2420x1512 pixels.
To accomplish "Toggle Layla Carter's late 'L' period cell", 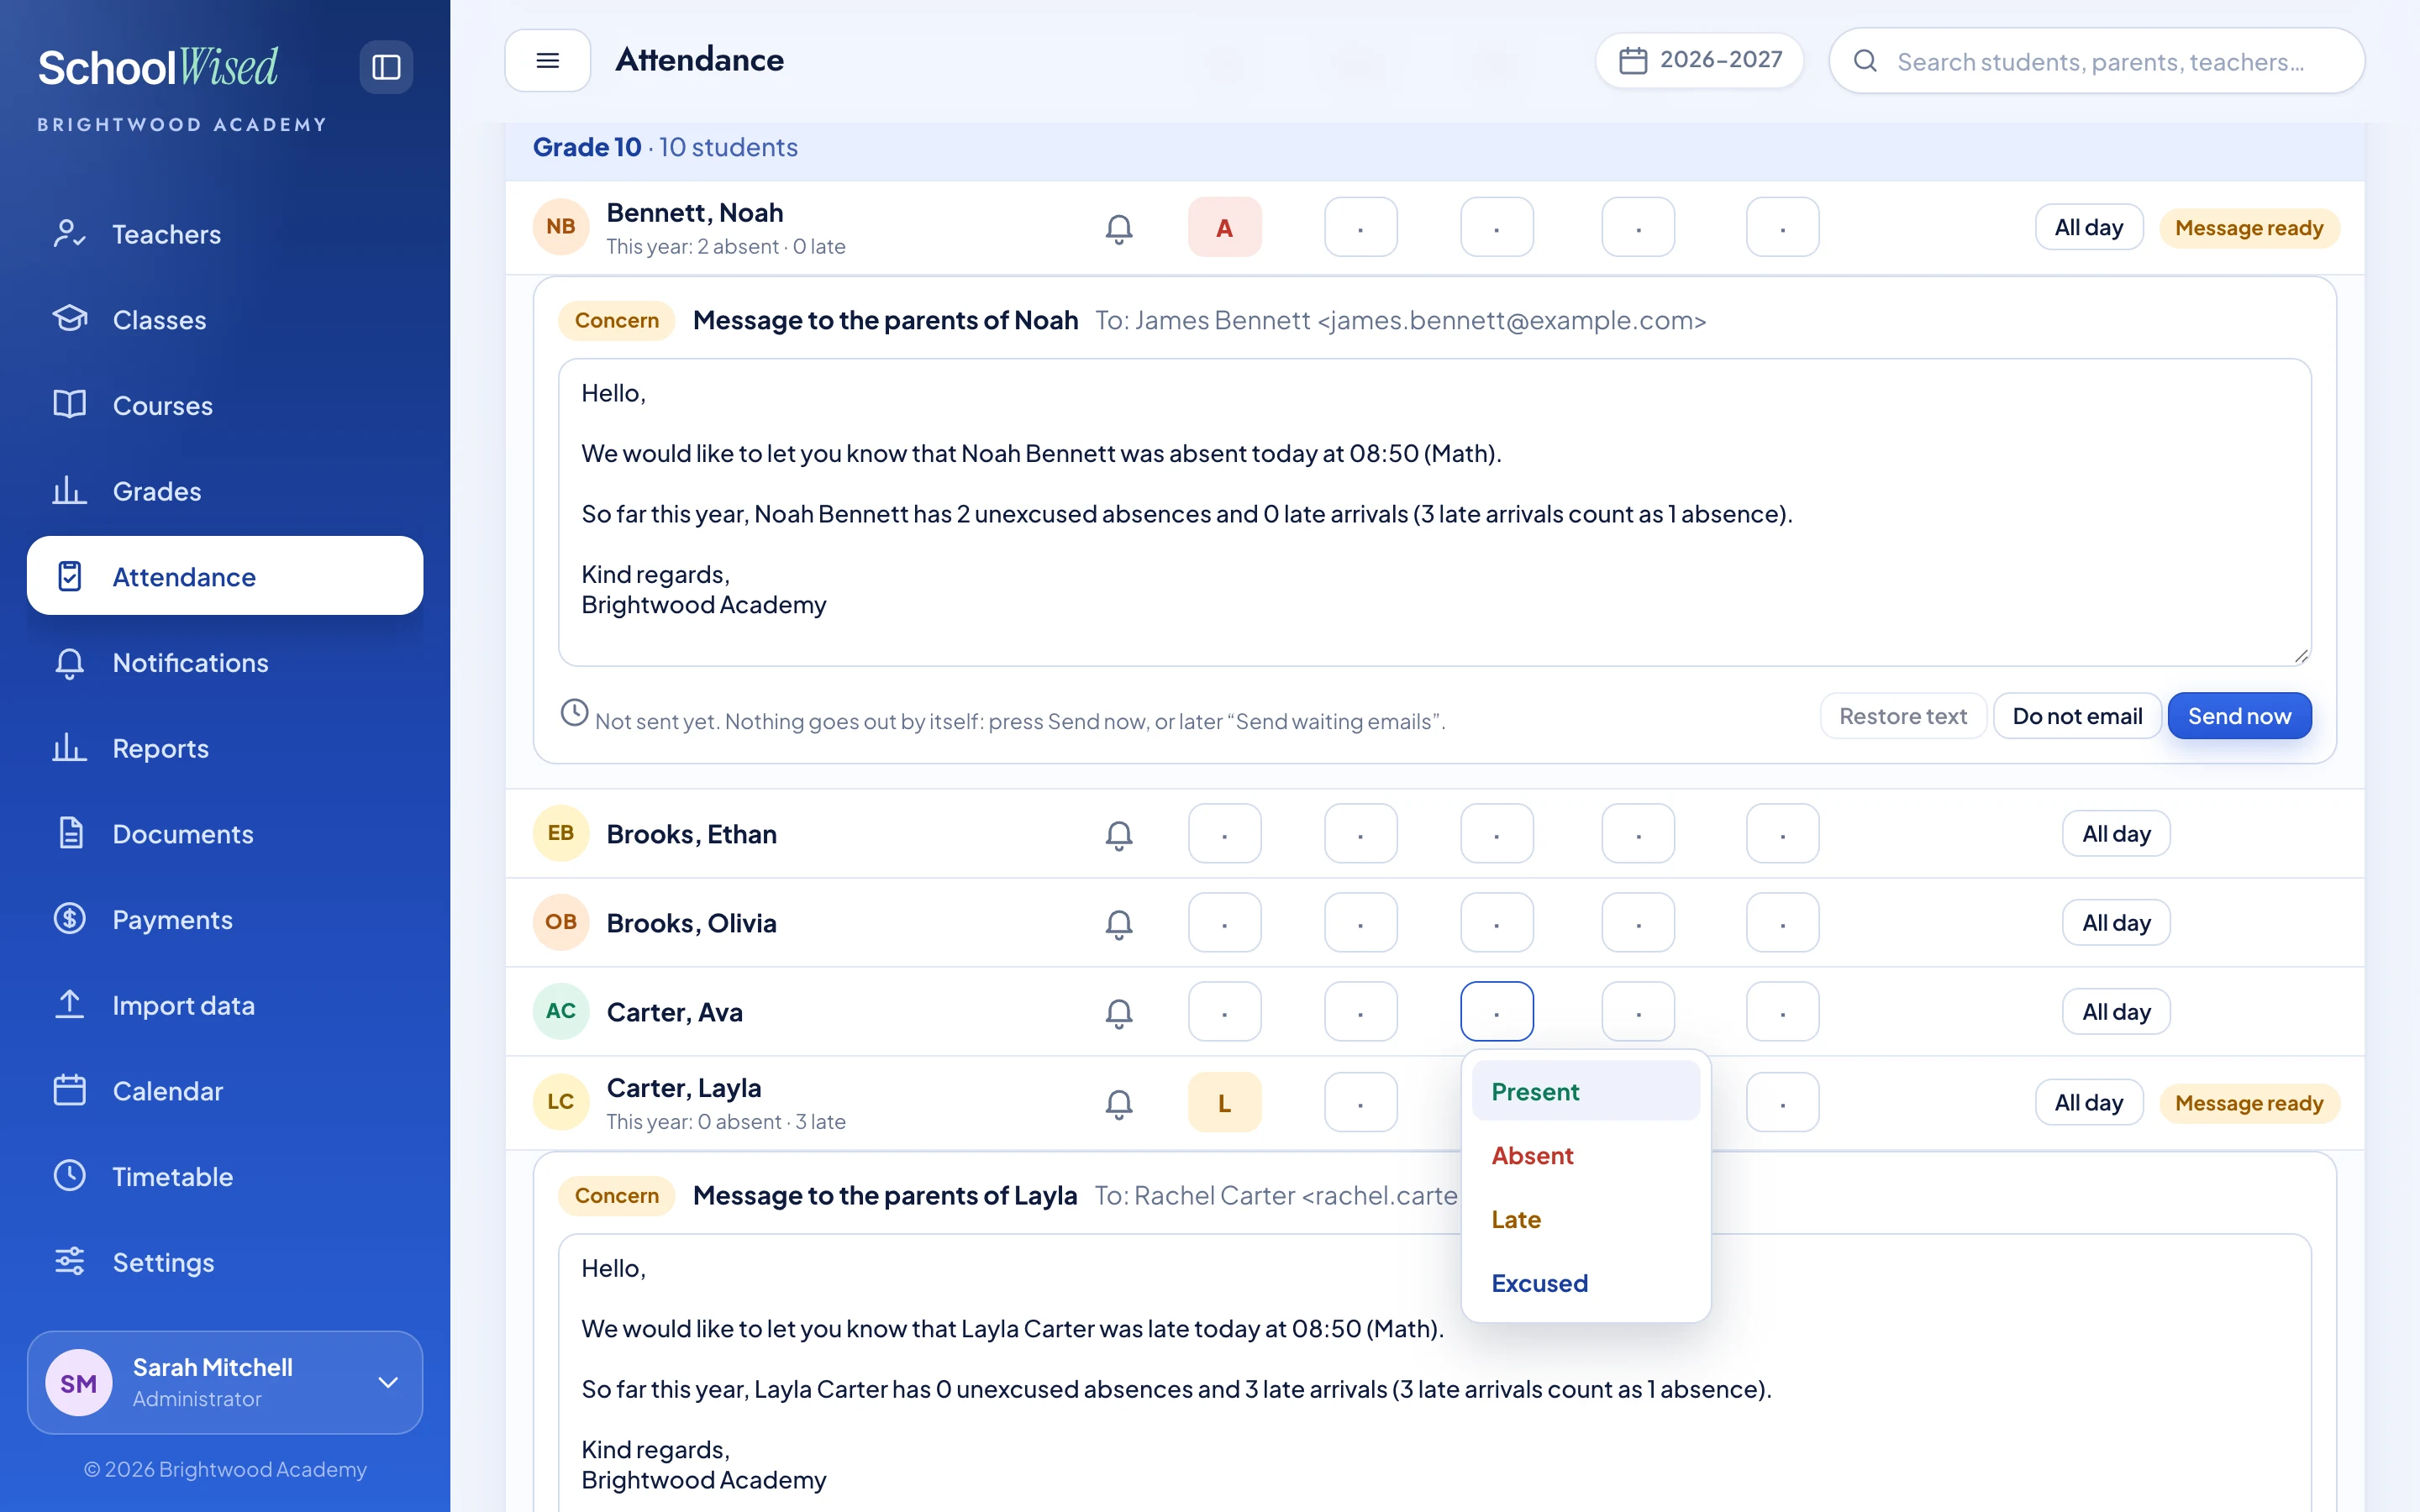I will pos(1224,1102).
